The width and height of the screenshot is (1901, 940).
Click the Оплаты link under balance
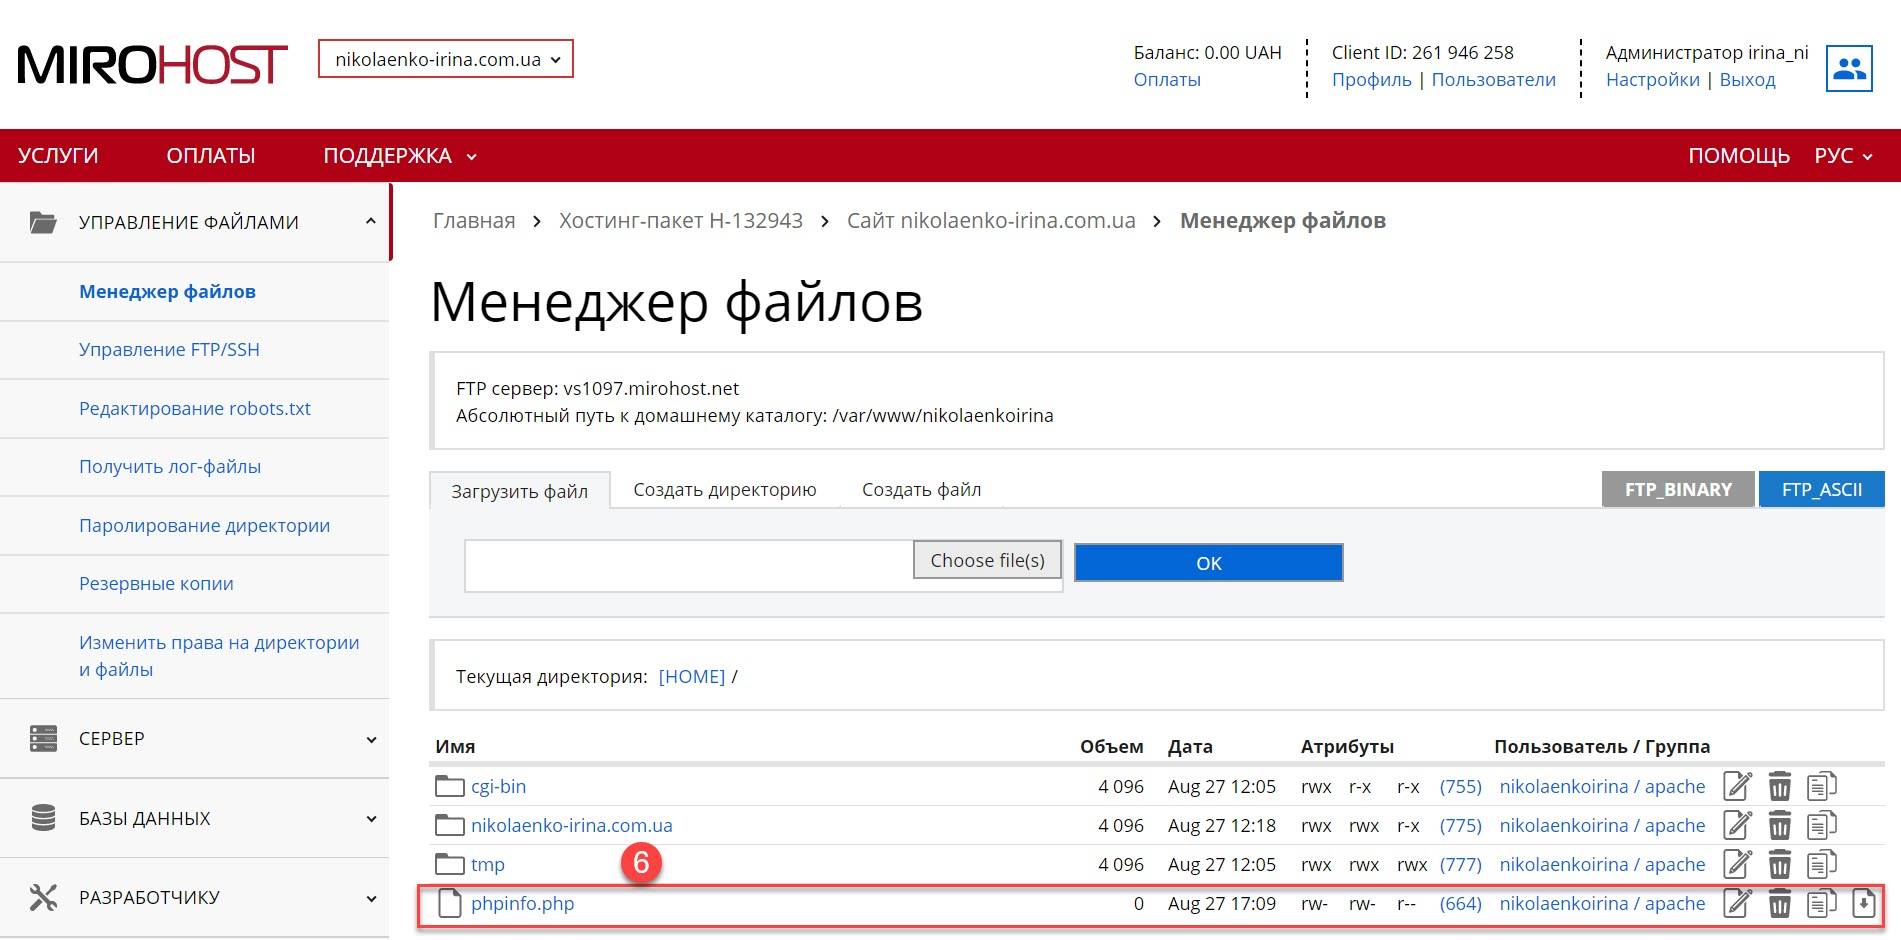1167,80
